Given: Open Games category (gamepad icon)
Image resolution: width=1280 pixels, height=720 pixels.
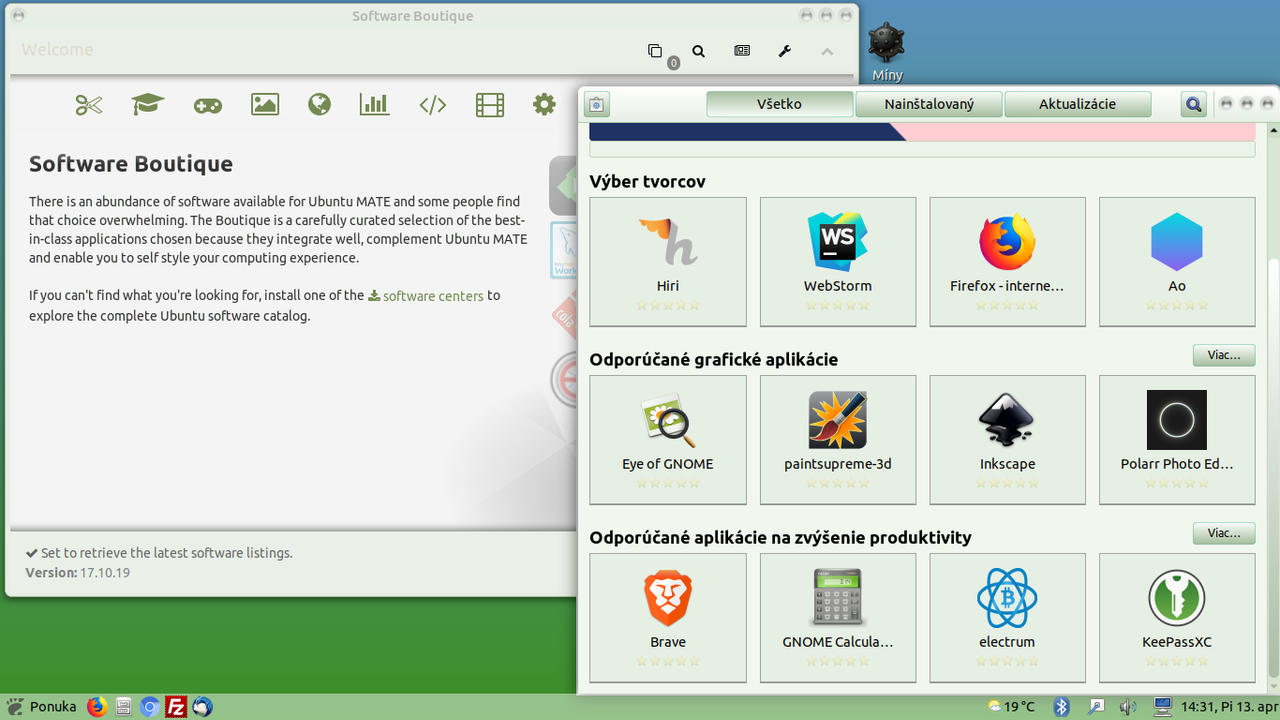Looking at the screenshot, I should coord(208,105).
